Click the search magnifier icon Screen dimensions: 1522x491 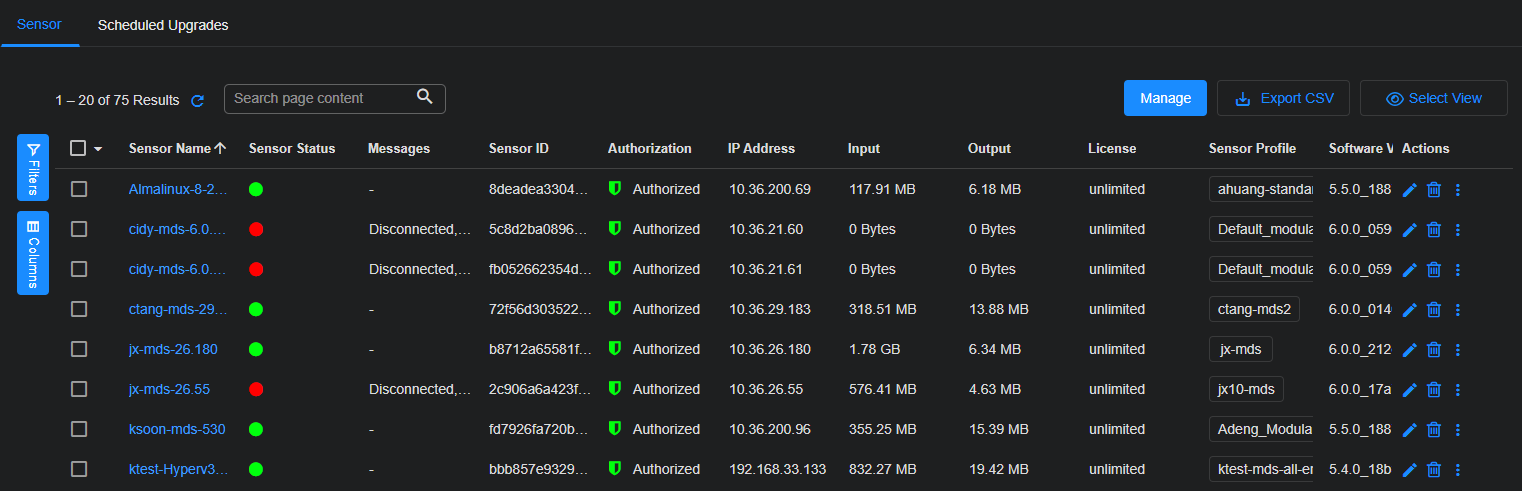pyautogui.click(x=425, y=97)
